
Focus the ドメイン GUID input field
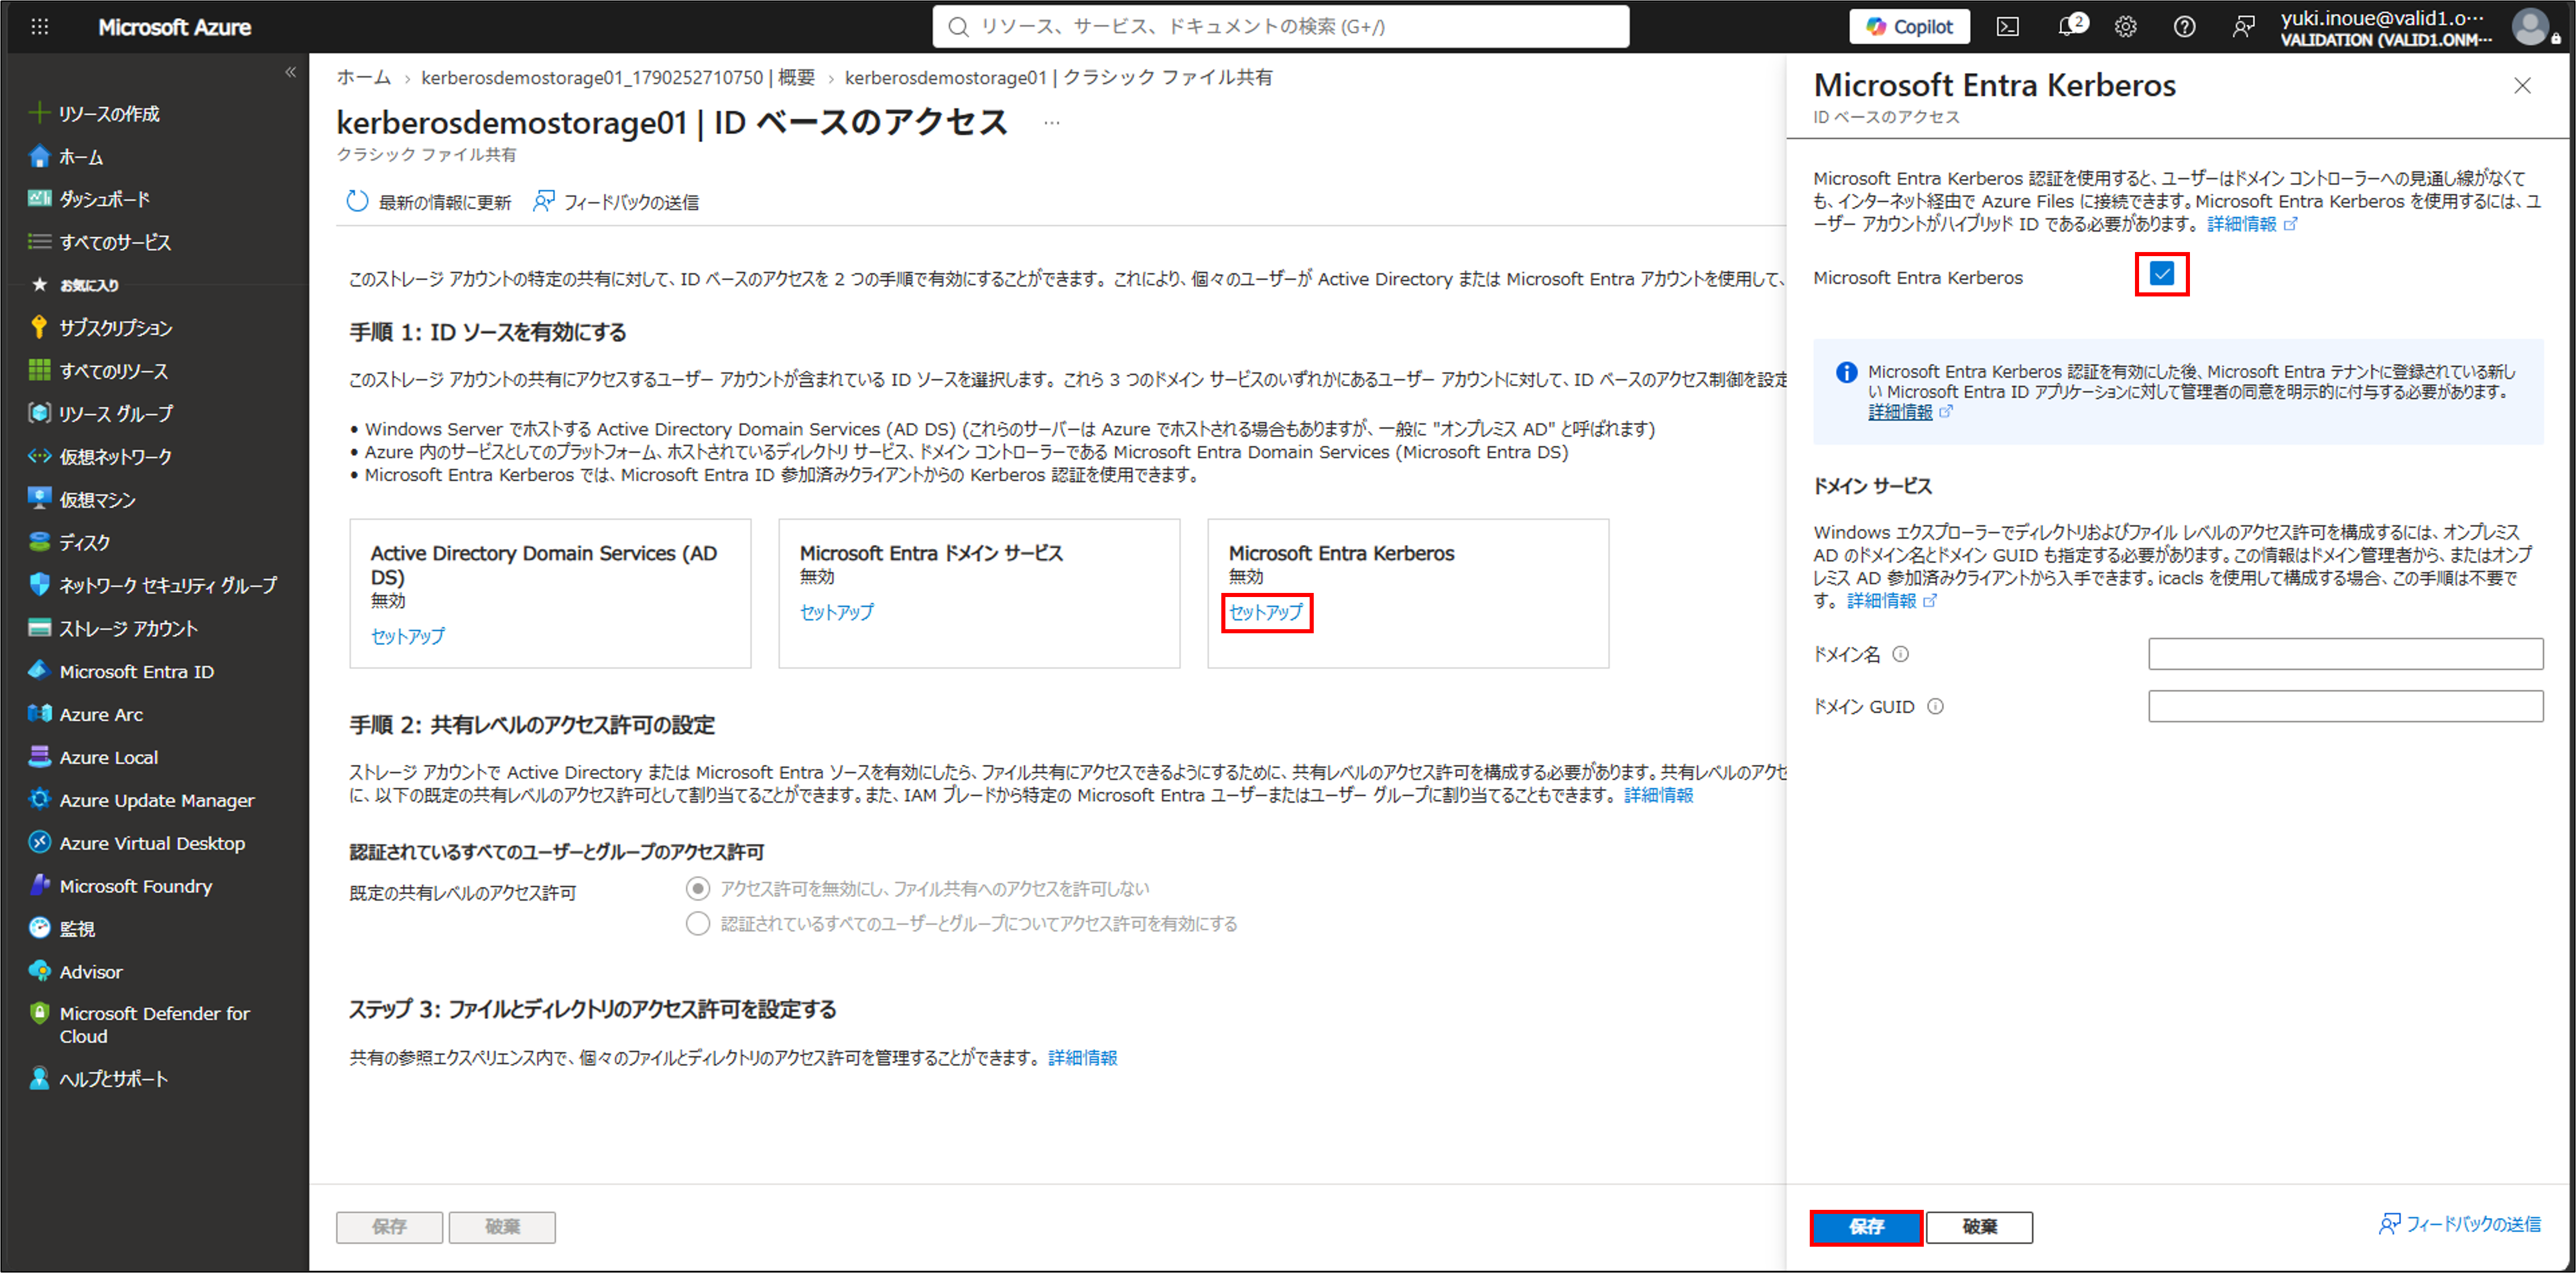tap(2346, 706)
